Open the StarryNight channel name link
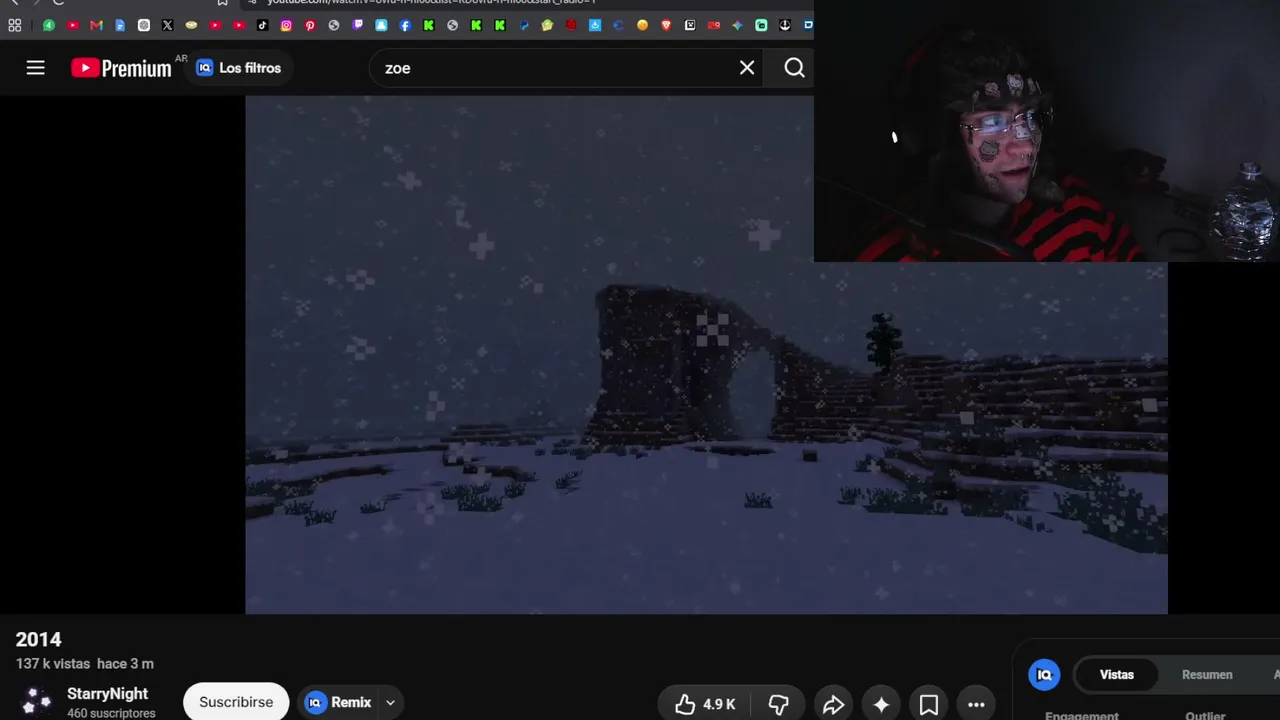This screenshot has height=720, width=1280. [x=108, y=694]
